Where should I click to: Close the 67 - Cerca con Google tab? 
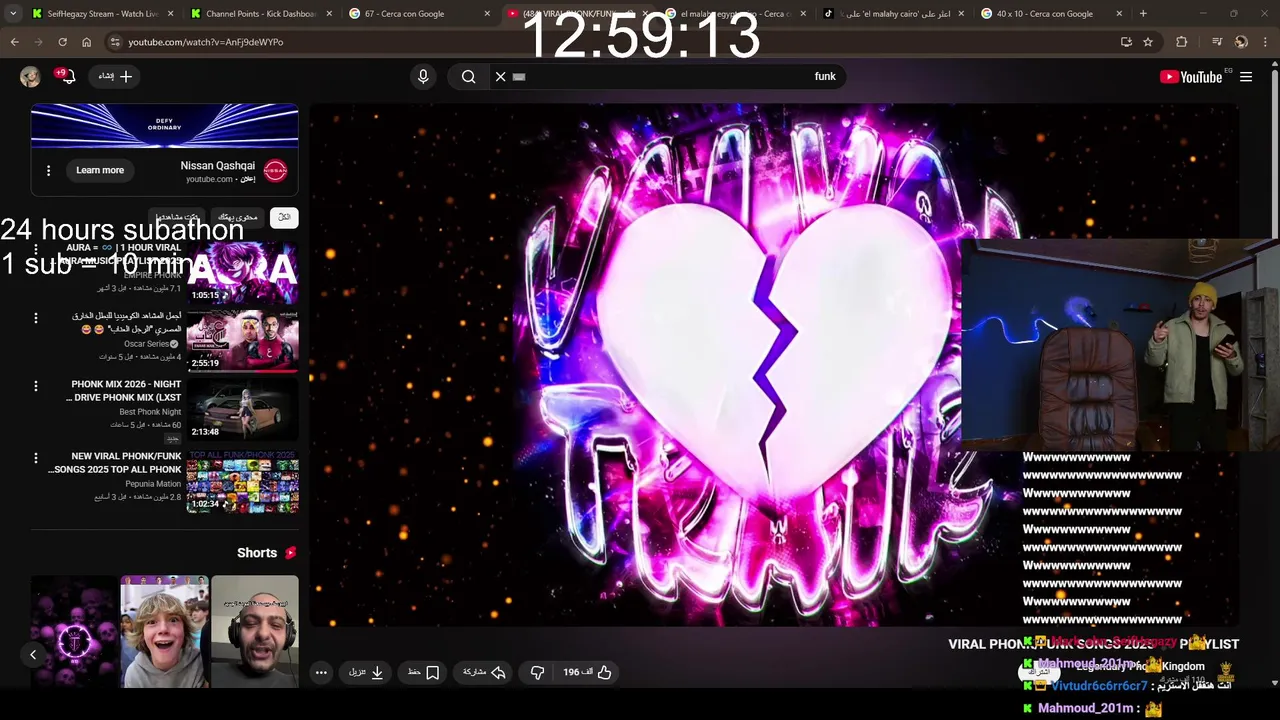pyautogui.click(x=487, y=14)
